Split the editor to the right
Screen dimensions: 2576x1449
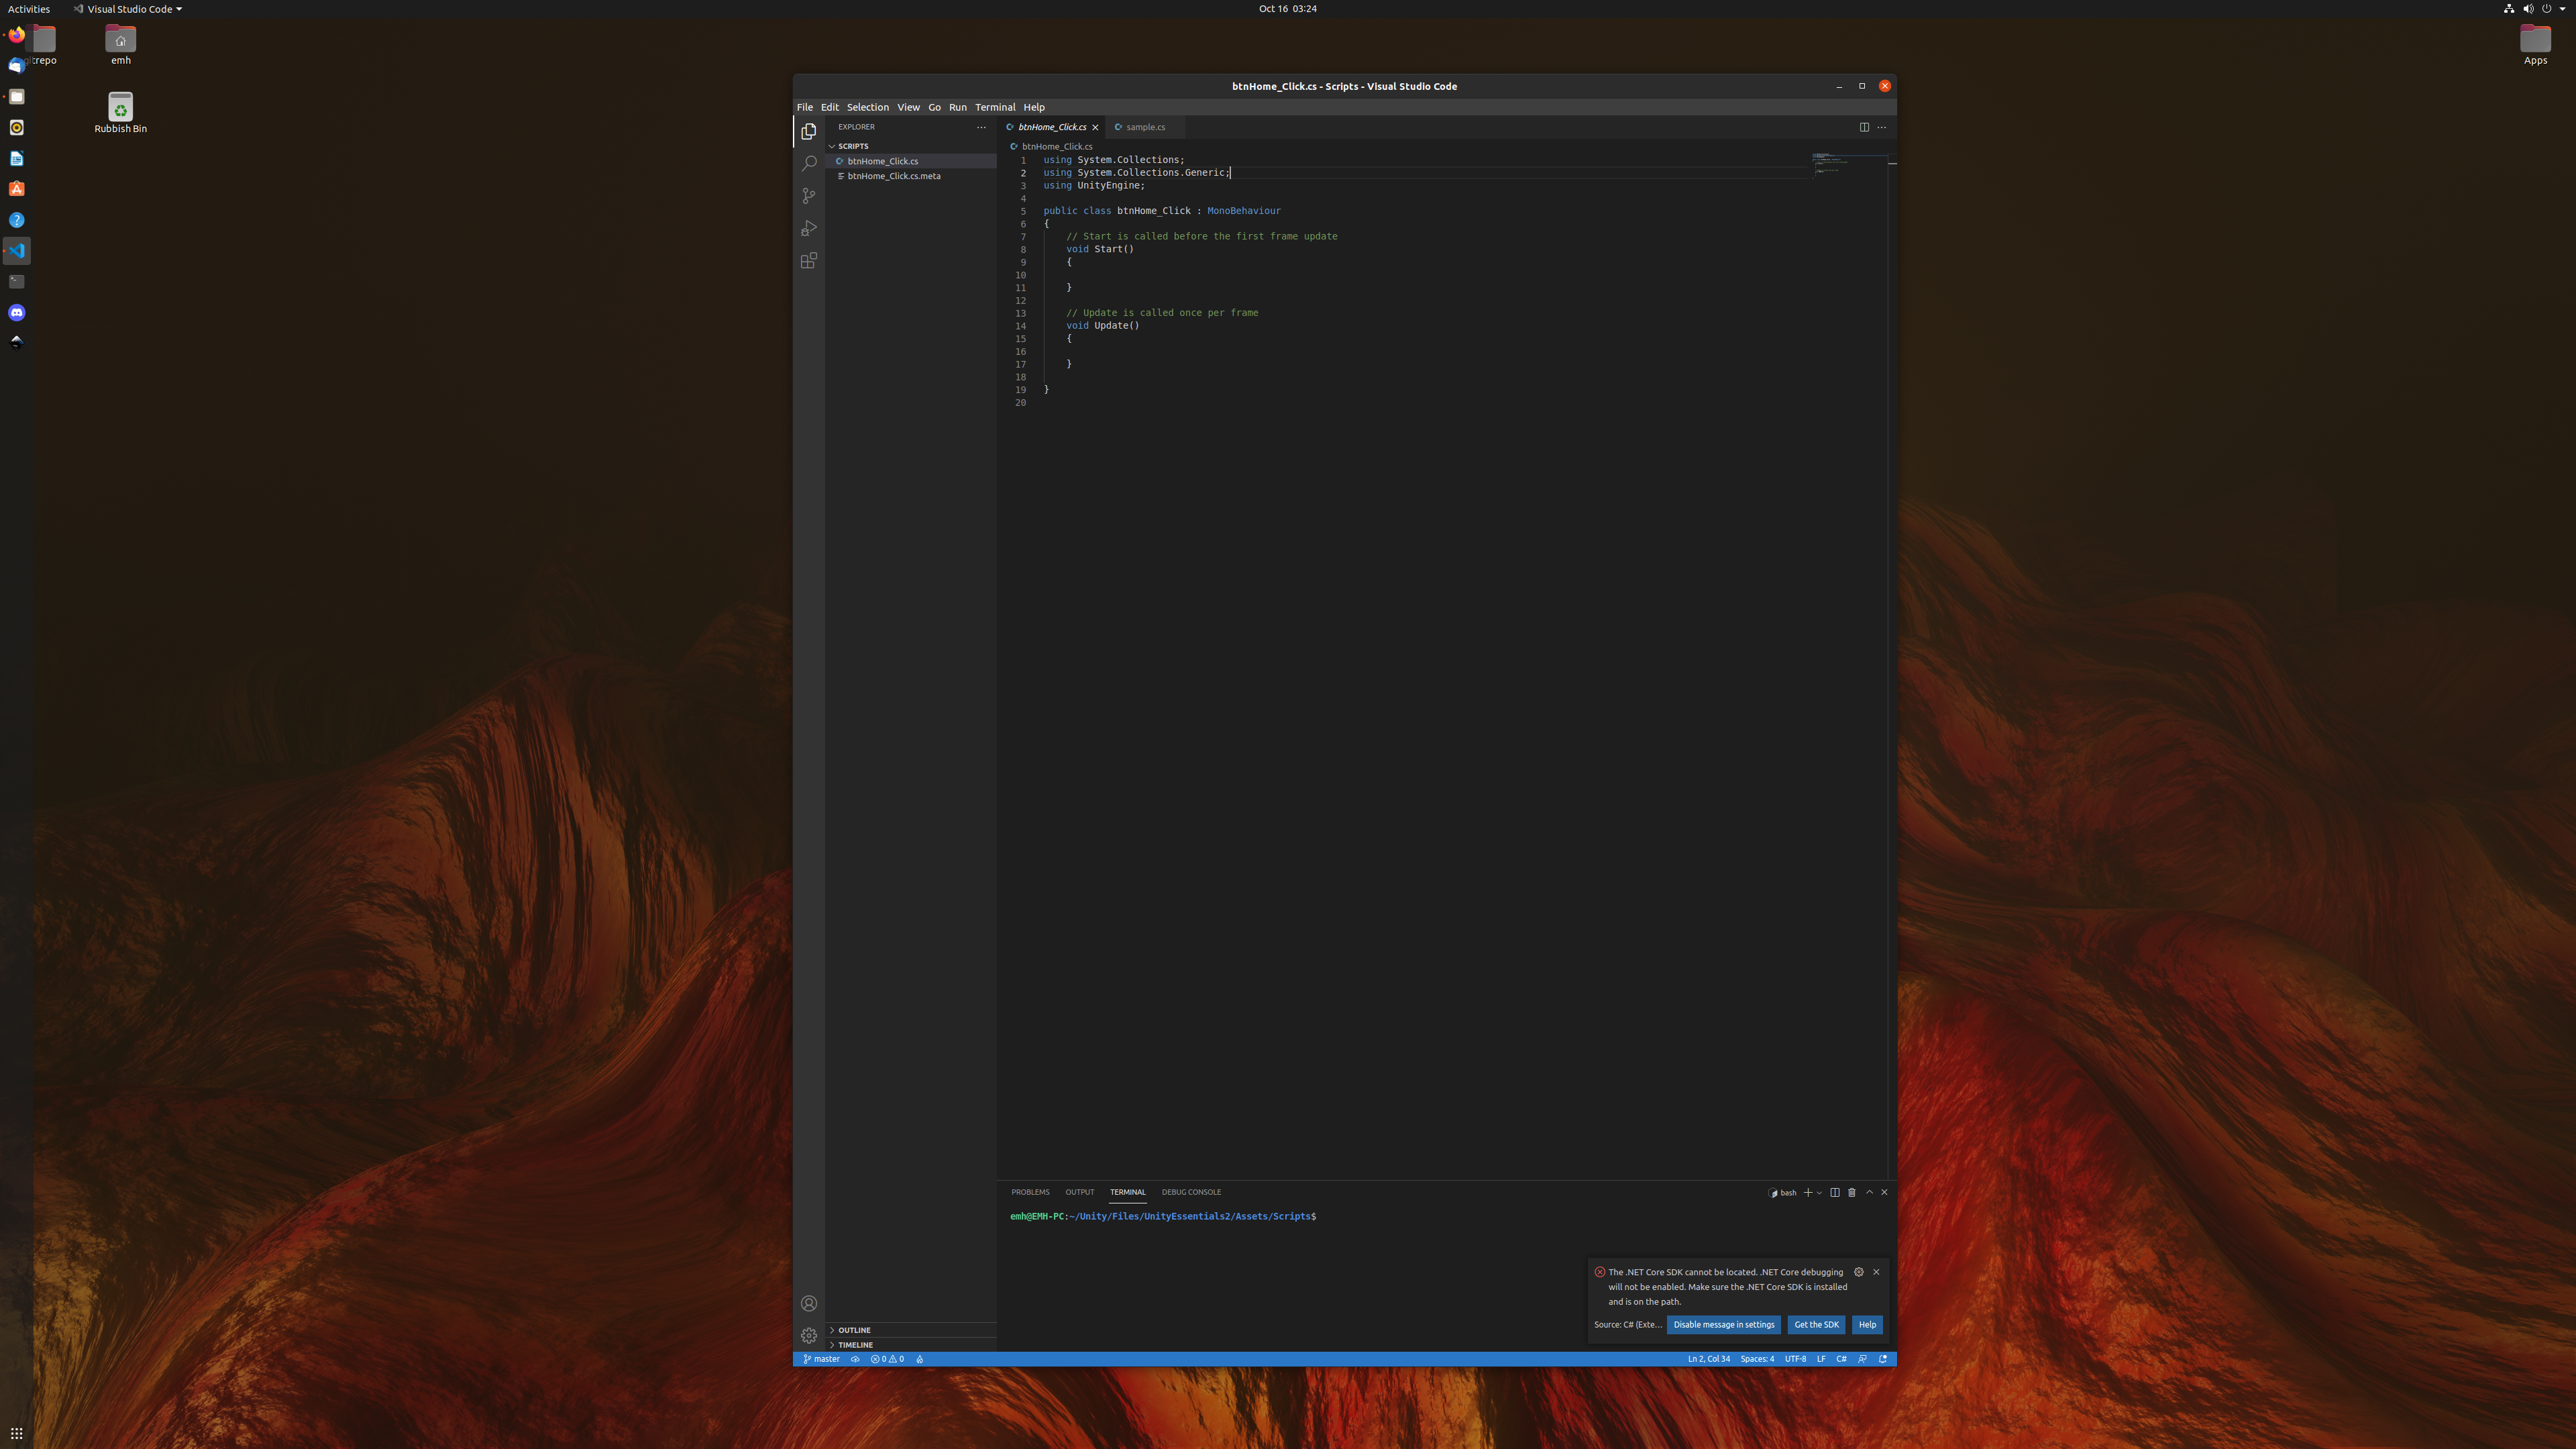click(1864, 127)
